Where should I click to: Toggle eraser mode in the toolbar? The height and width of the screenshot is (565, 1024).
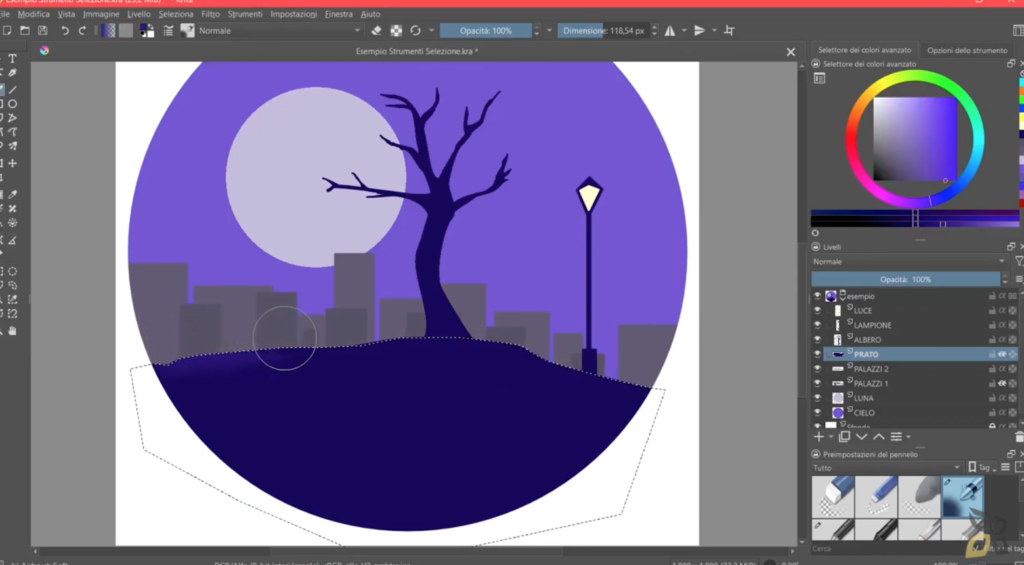click(x=376, y=31)
